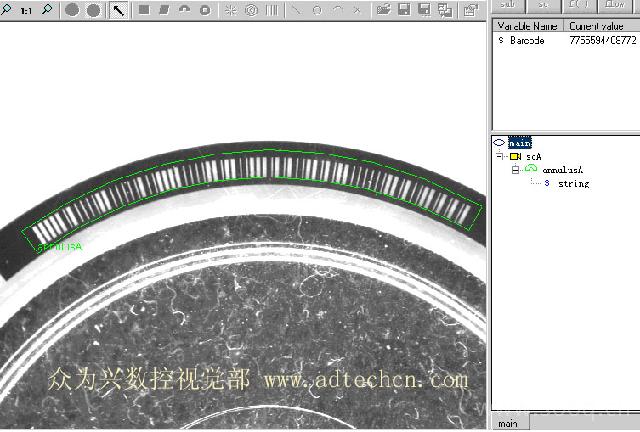Collapse the annulusA tree node
This screenshot has height=432, width=640.
(515, 170)
